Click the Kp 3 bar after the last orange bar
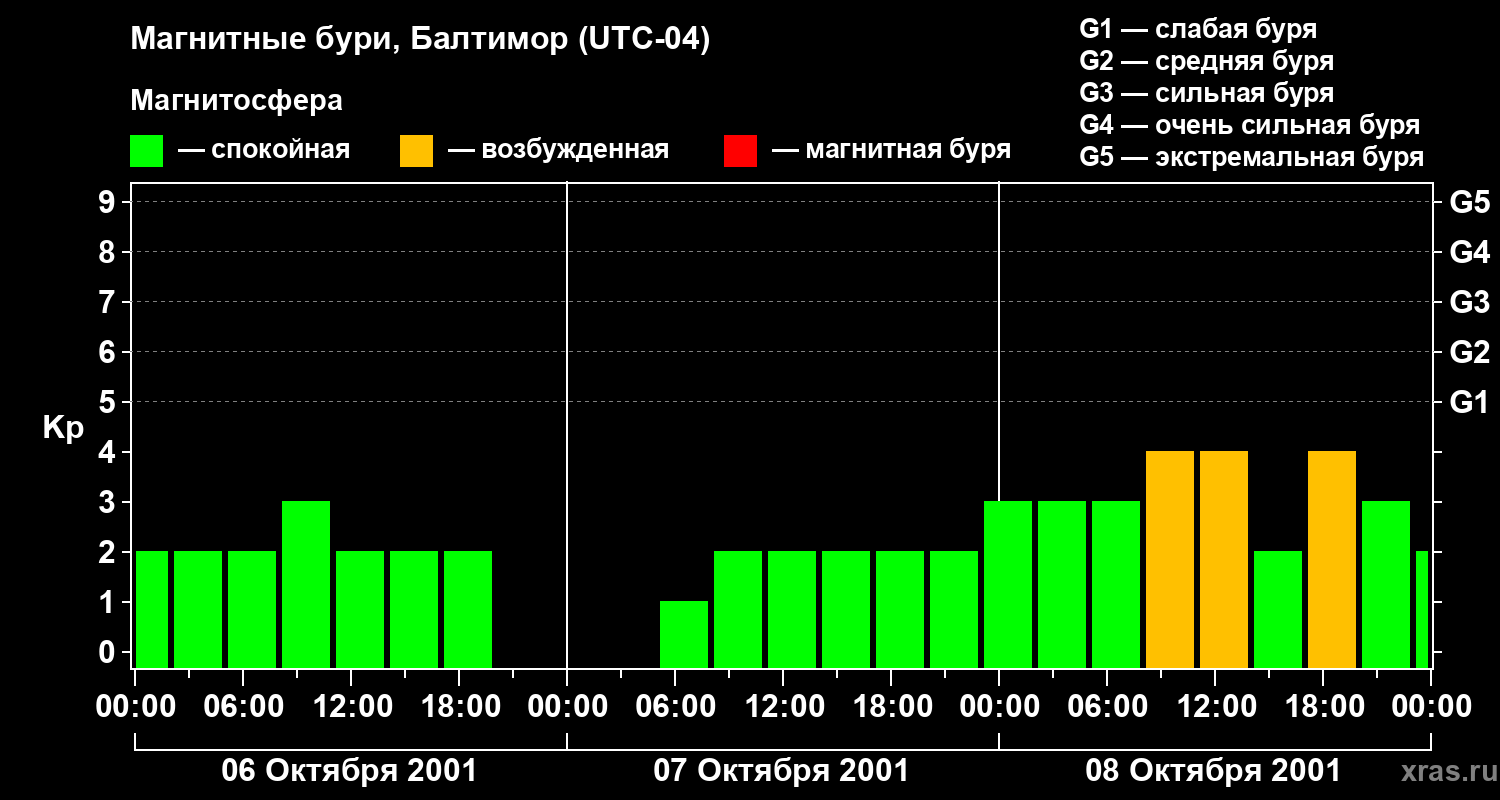The height and width of the screenshot is (800, 1500). click(1386, 585)
